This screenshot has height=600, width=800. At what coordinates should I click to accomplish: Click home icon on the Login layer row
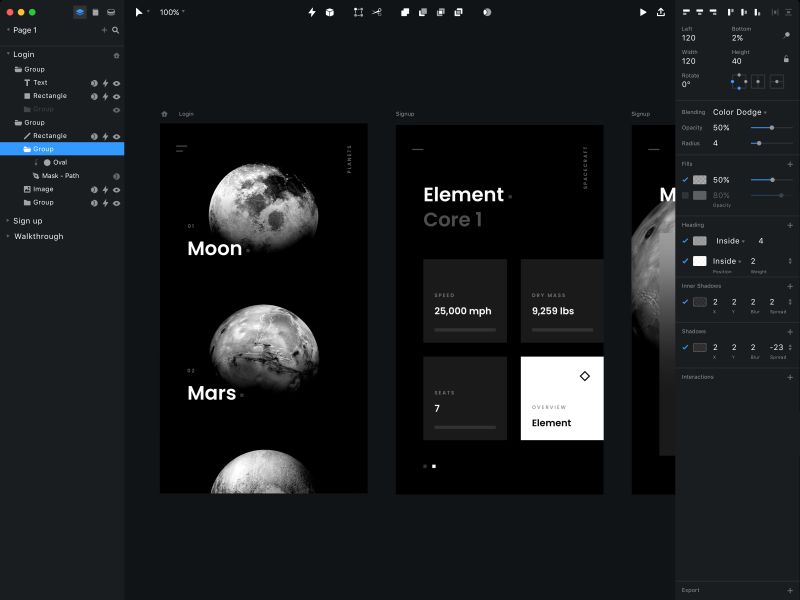[116, 55]
